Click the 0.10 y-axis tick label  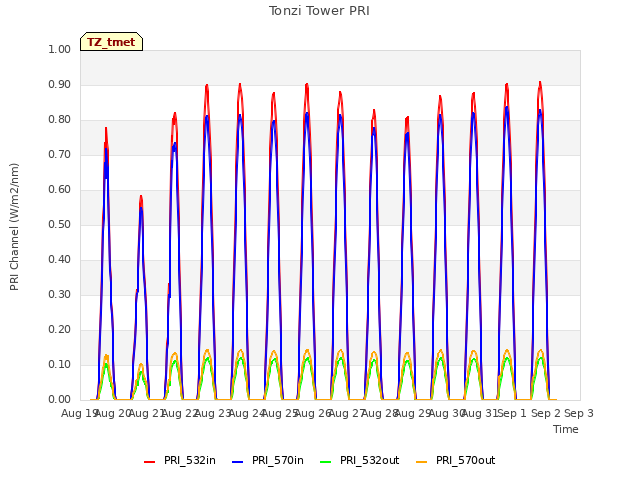point(60,364)
